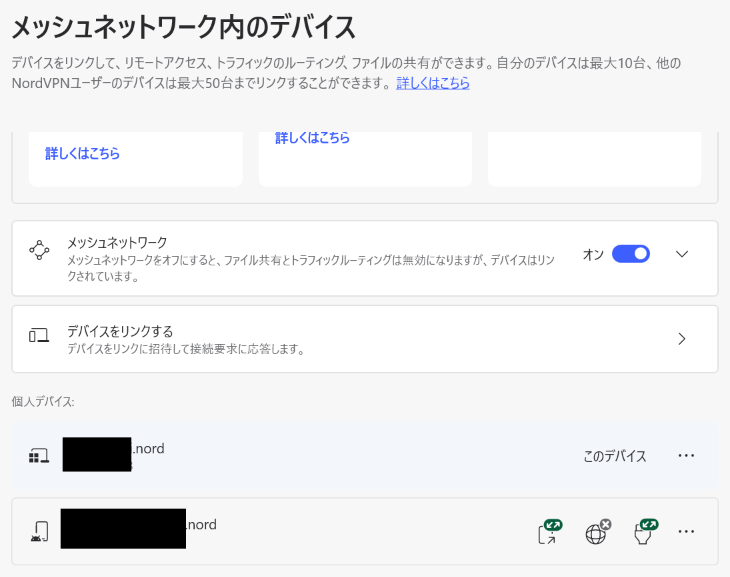Click the Android phone device icon
The width and height of the screenshot is (730, 577).
pyautogui.click(x=40, y=531)
